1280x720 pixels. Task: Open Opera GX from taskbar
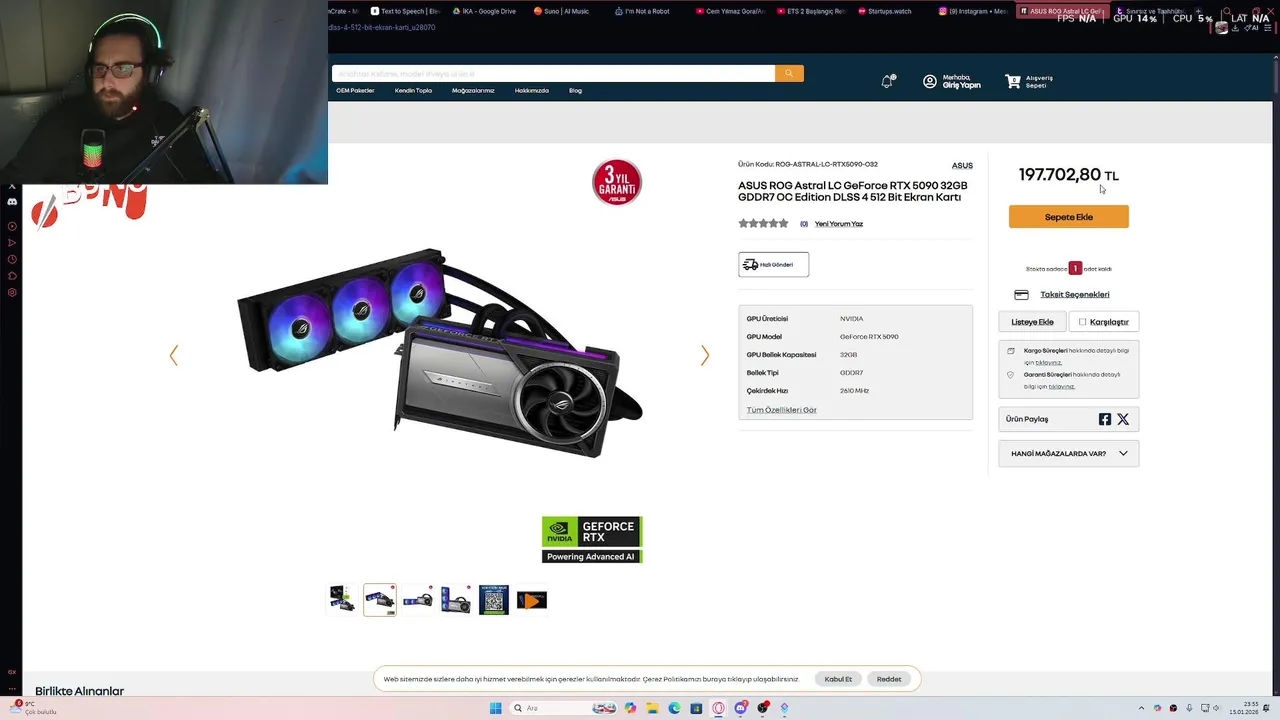pos(718,708)
